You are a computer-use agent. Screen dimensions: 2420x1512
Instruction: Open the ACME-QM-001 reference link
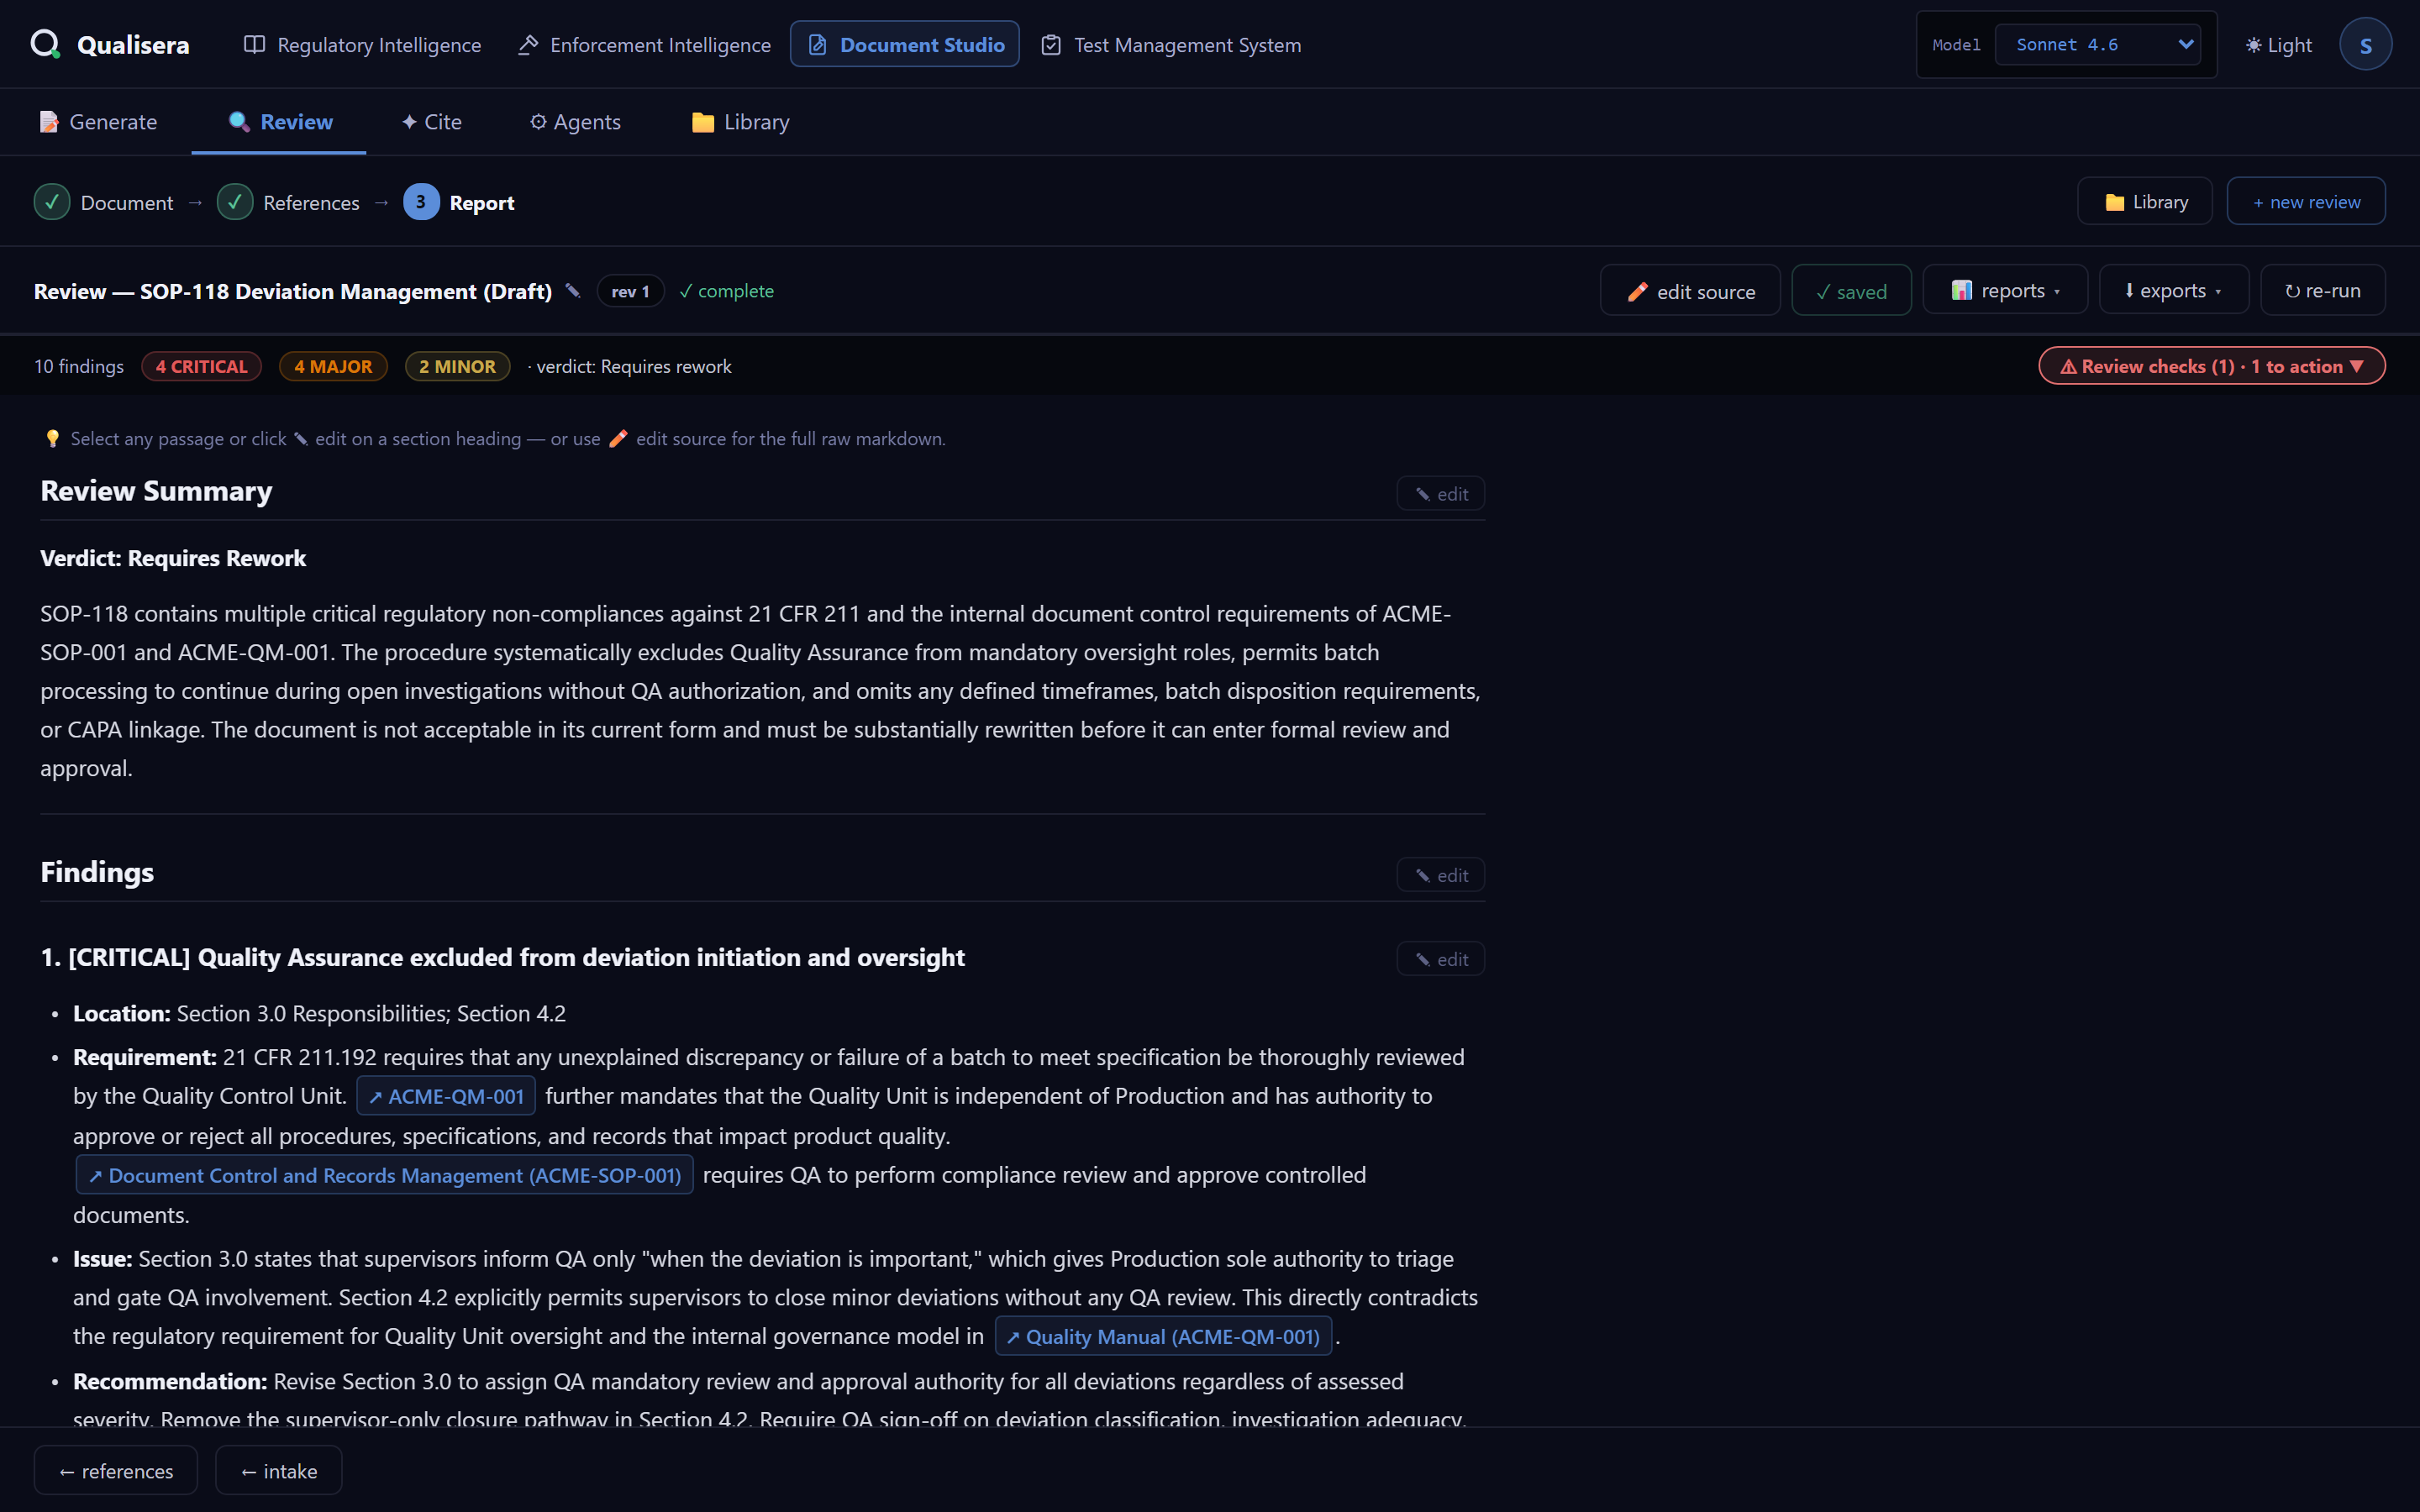(446, 1097)
